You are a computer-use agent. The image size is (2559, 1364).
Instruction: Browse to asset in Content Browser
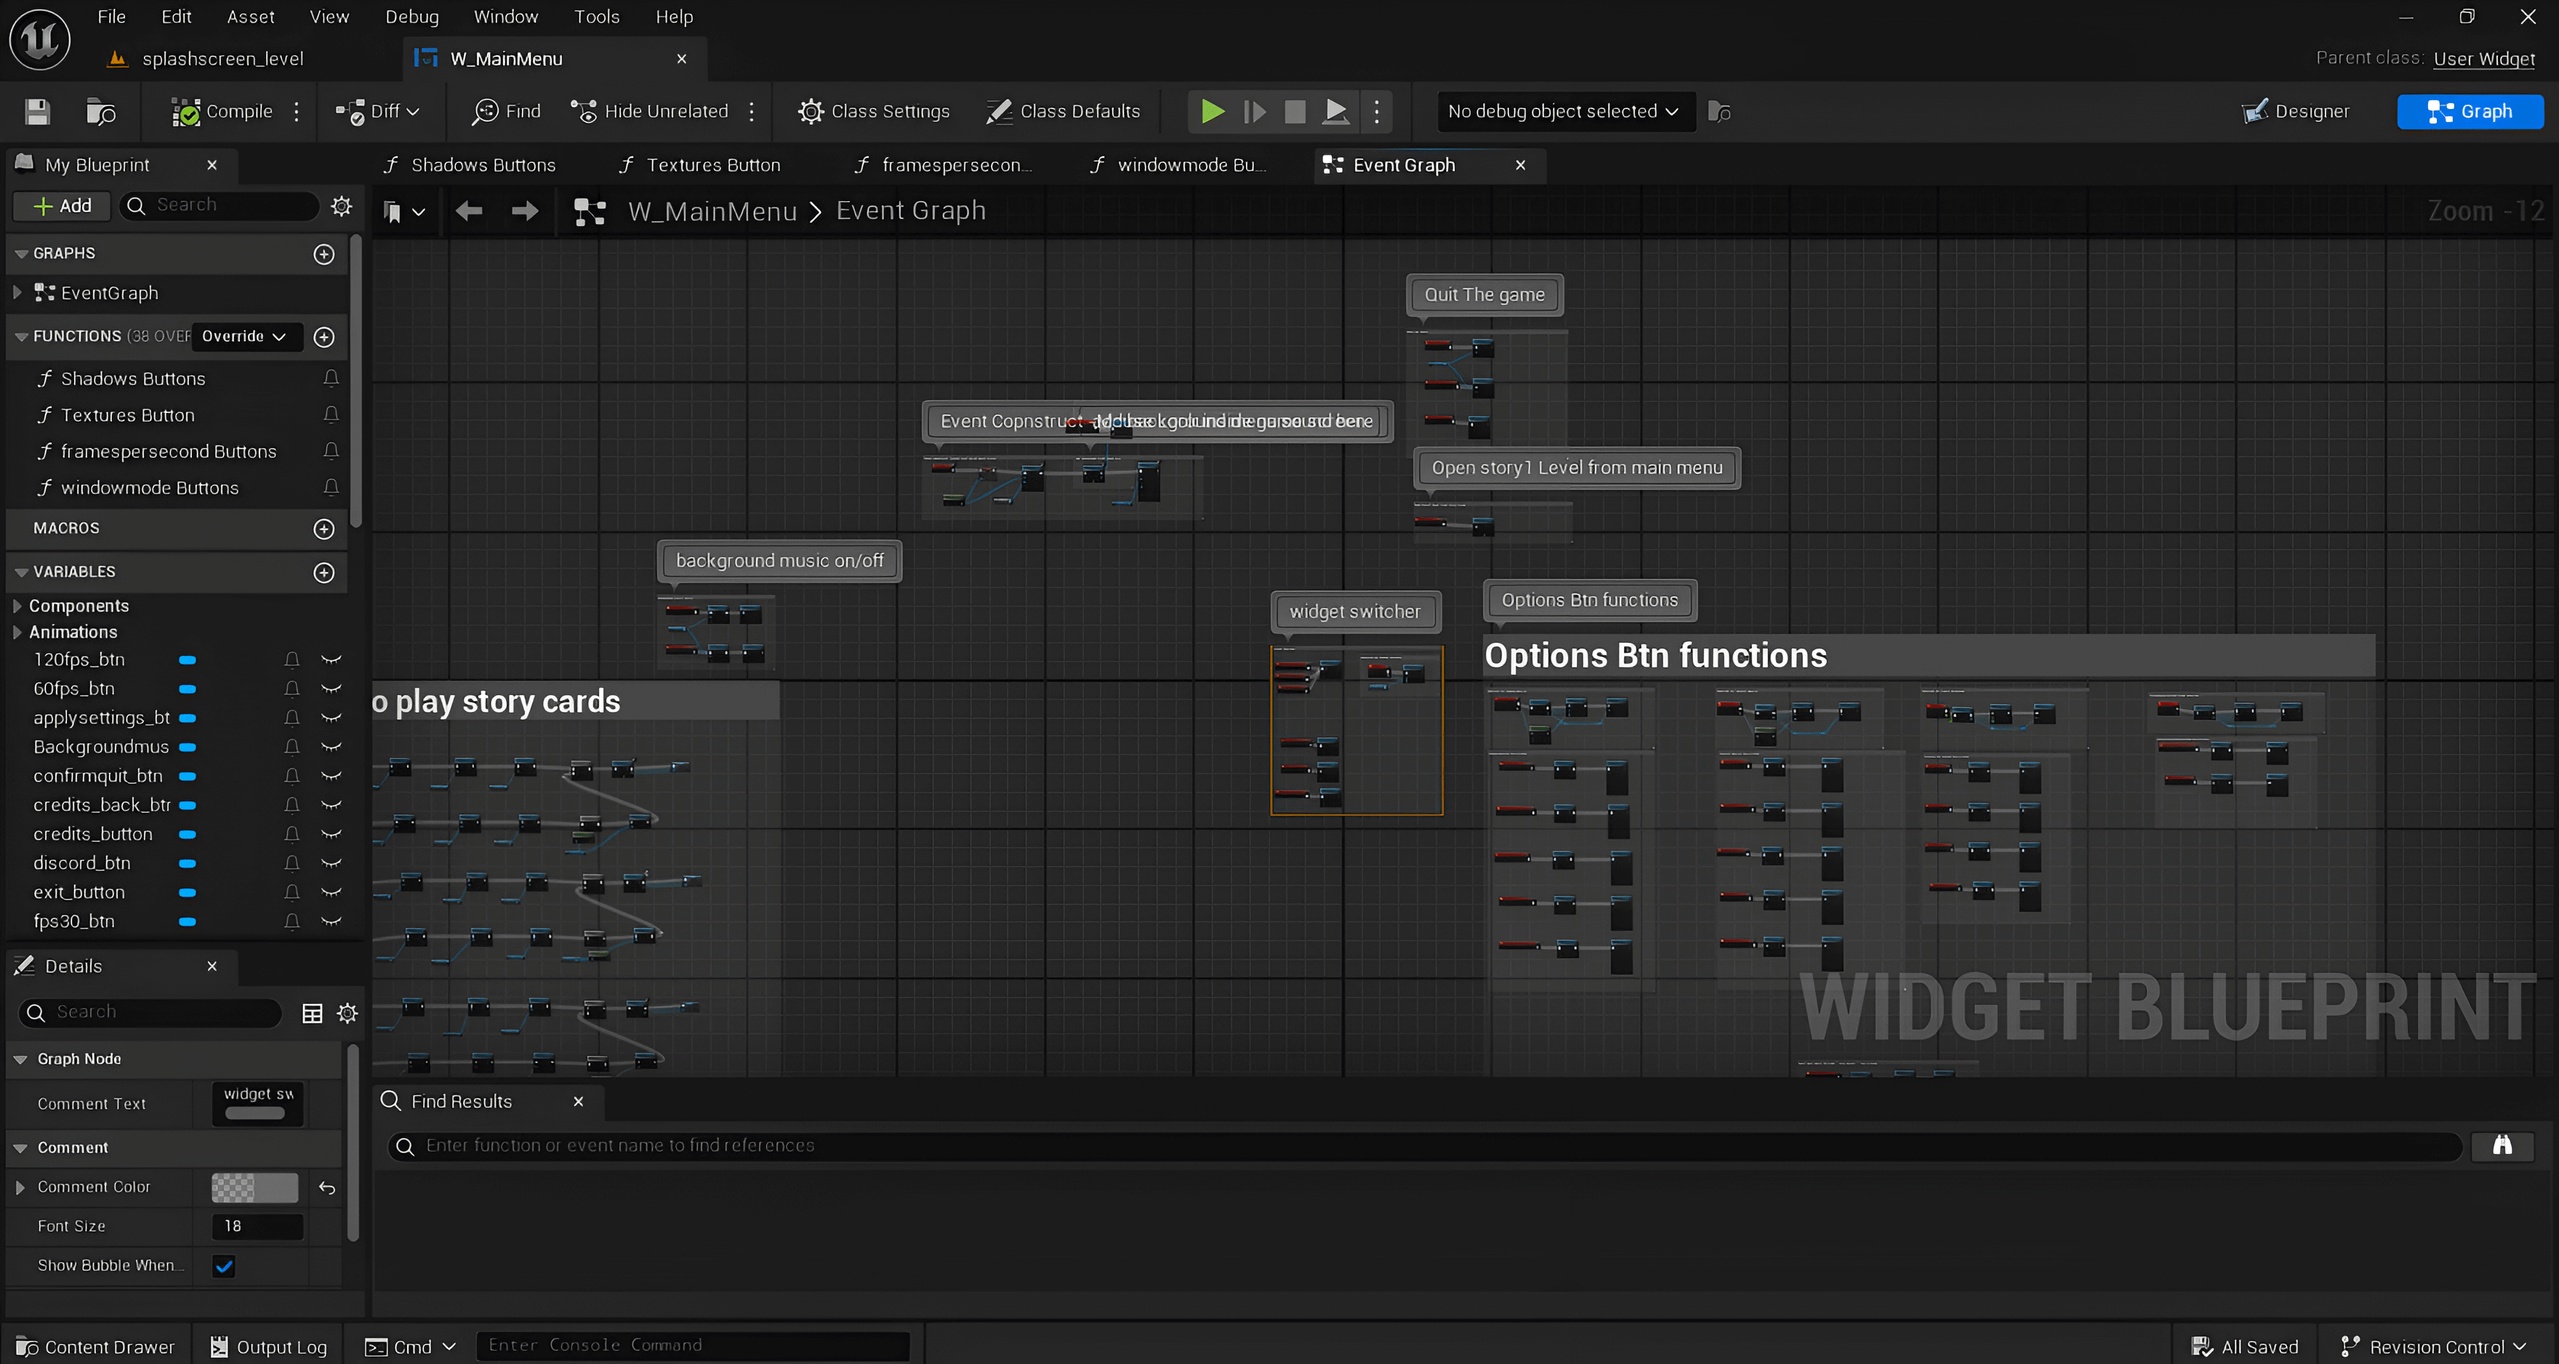pyautogui.click(x=100, y=111)
